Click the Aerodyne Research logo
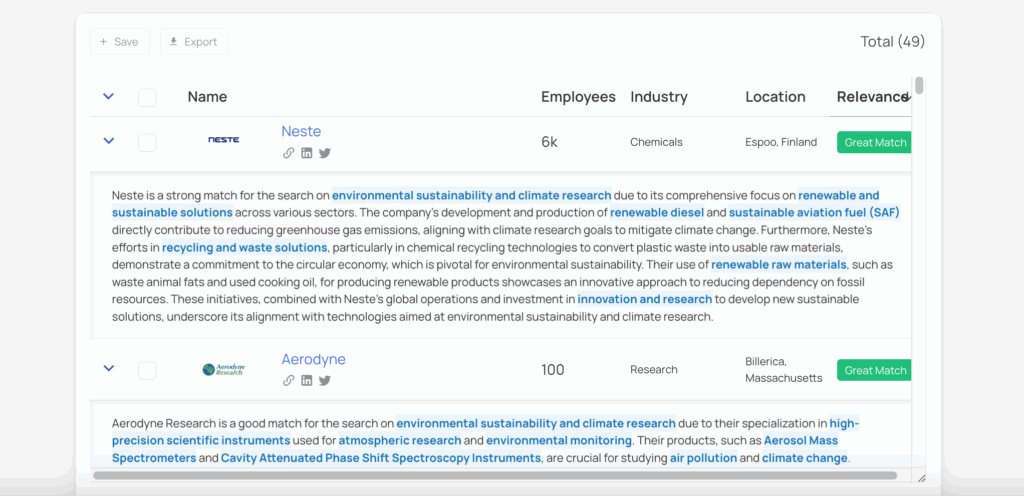Image resolution: width=1024 pixels, height=496 pixels. pyautogui.click(x=223, y=369)
